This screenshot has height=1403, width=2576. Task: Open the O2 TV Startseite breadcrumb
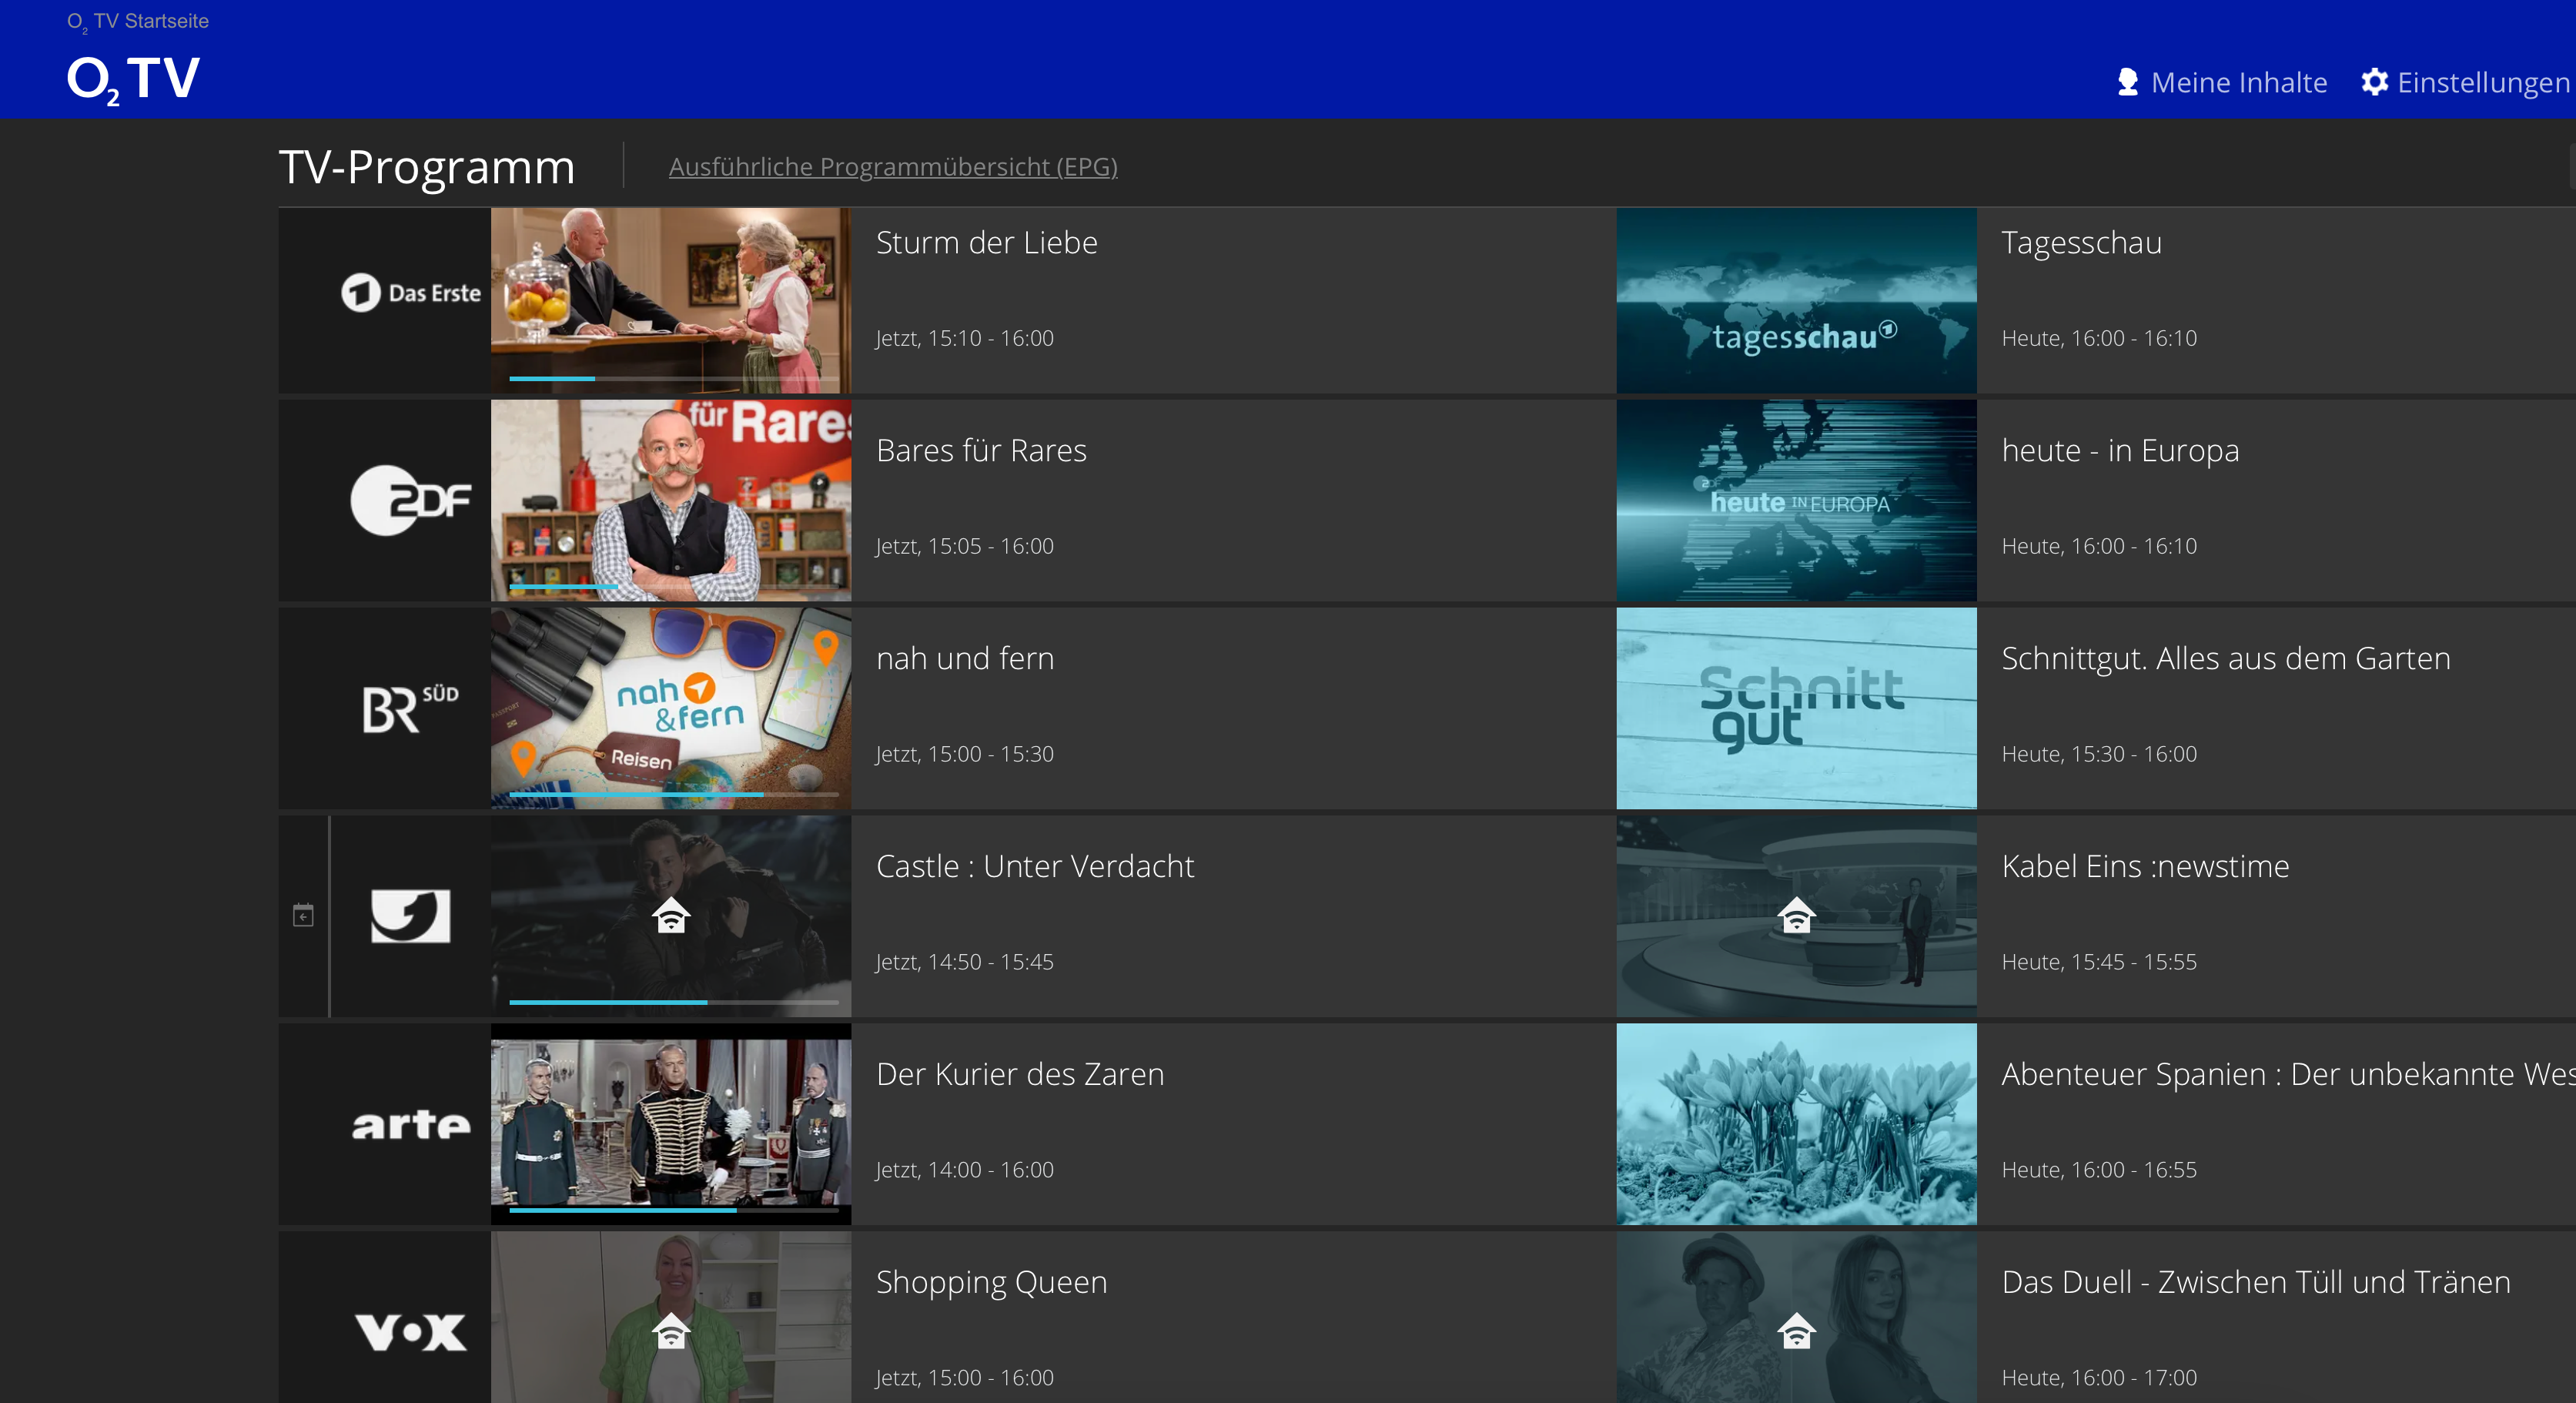(138, 21)
